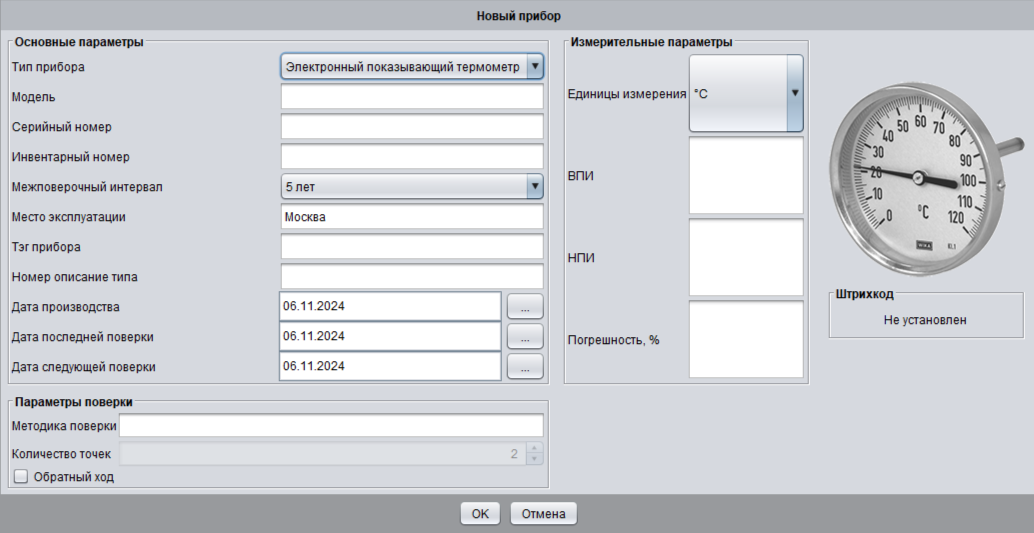Open date picker for Дата последней поверки
This screenshot has height=533, width=1034.
[x=525, y=336]
